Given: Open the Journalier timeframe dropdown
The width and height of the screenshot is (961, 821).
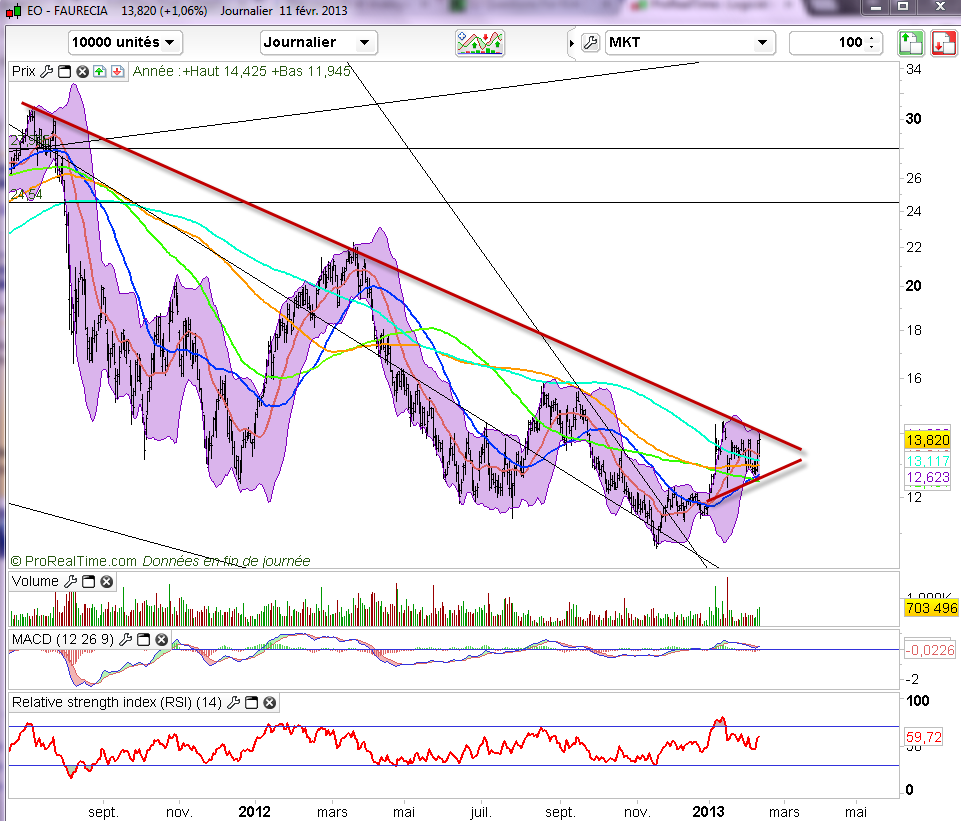Looking at the screenshot, I should (x=319, y=42).
